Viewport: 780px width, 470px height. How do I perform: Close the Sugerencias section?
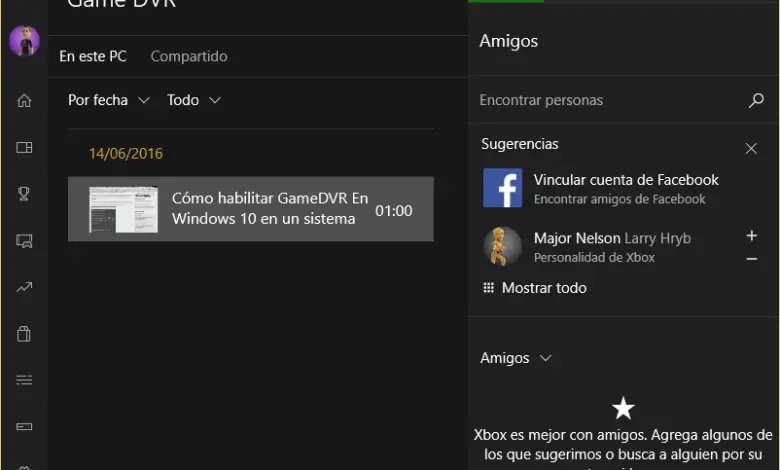coord(751,148)
